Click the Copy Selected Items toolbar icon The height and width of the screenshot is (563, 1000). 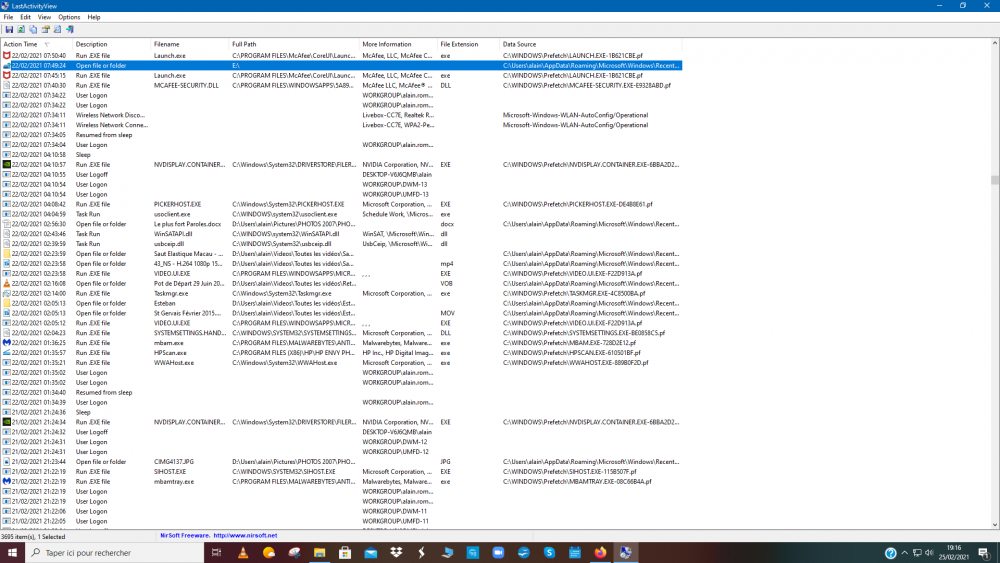click(33, 29)
